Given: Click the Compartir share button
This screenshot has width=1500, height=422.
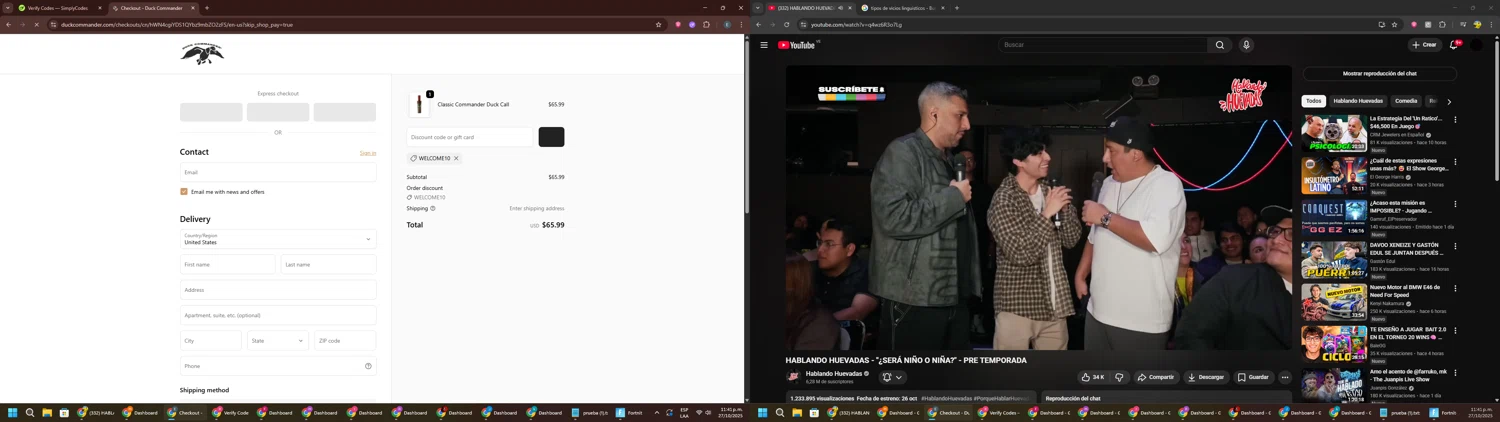Looking at the screenshot, I should [x=1156, y=377].
